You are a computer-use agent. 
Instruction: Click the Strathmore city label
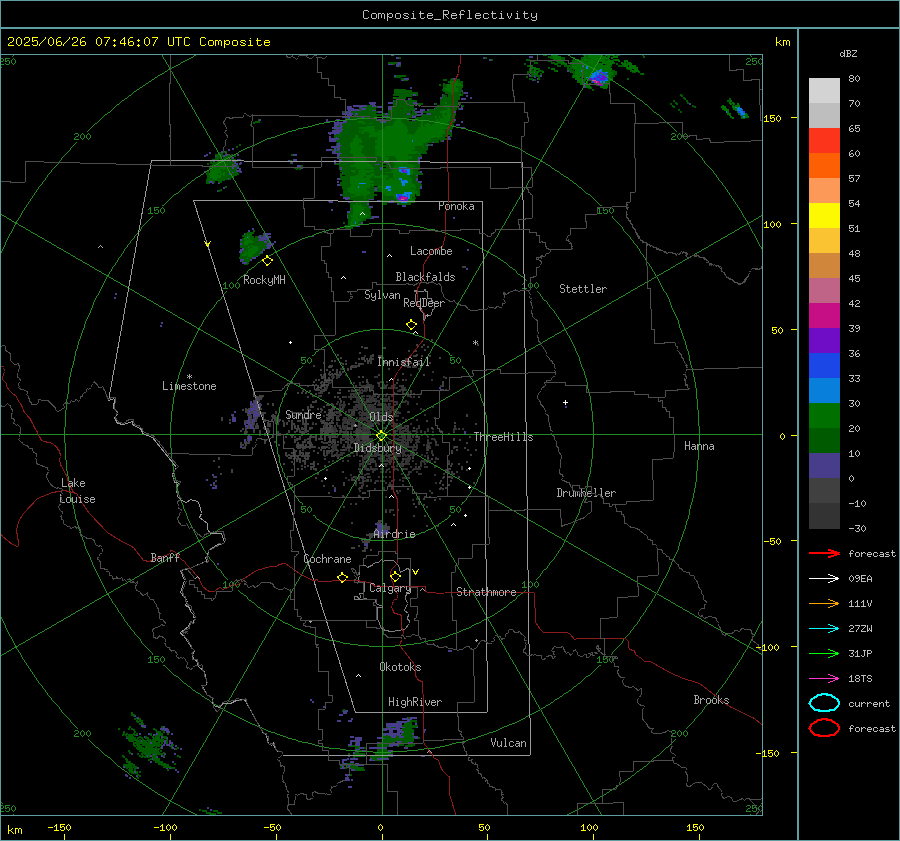(x=486, y=592)
